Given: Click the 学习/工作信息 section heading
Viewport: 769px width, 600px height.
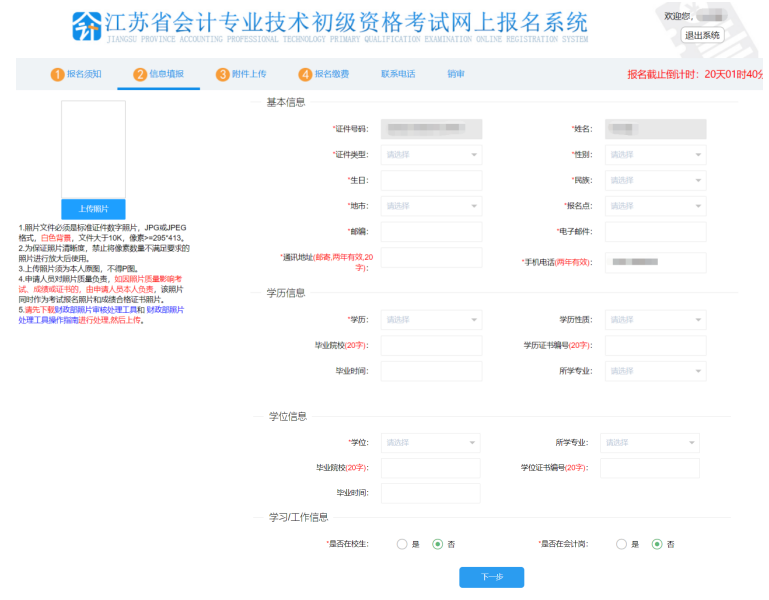Looking at the screenshot, I should click(x=298, y=518).
